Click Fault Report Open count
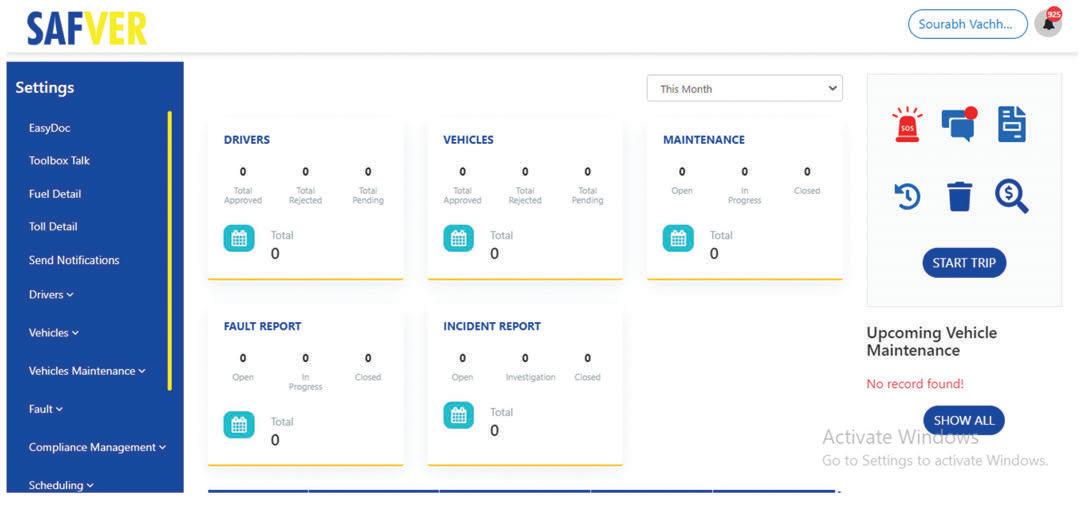 [x=243, y=358]
